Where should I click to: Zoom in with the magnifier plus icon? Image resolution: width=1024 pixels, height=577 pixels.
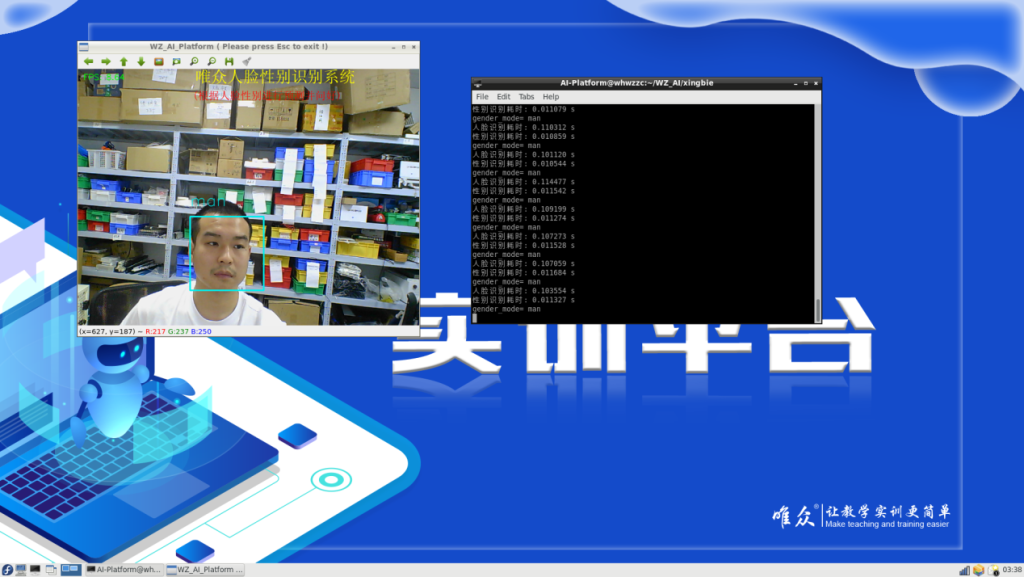pyautogui.click(x=194, y=61)
